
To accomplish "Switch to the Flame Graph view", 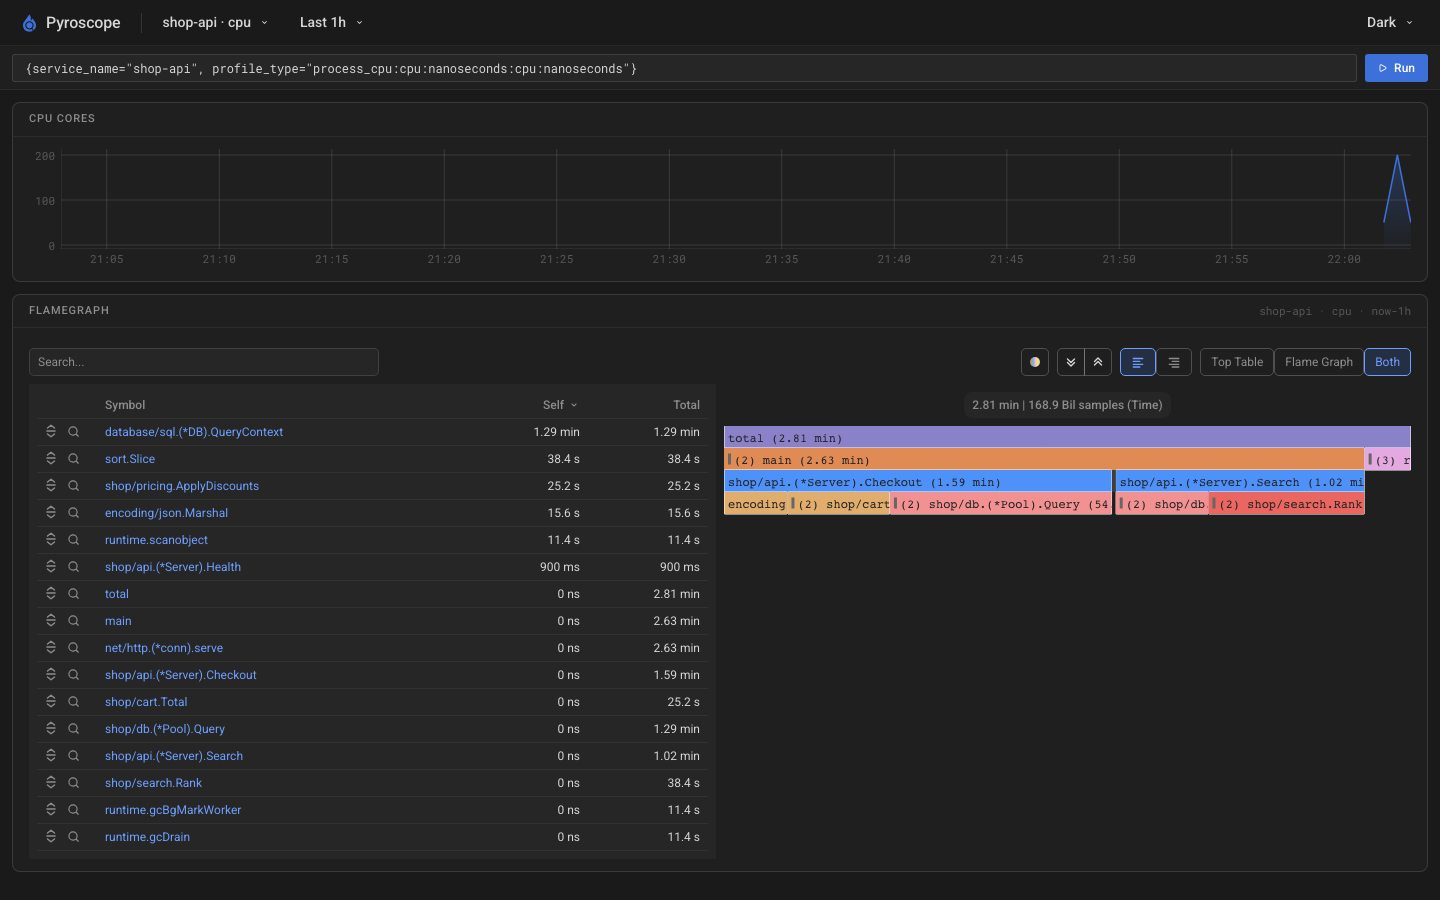I will [1319, 362].
